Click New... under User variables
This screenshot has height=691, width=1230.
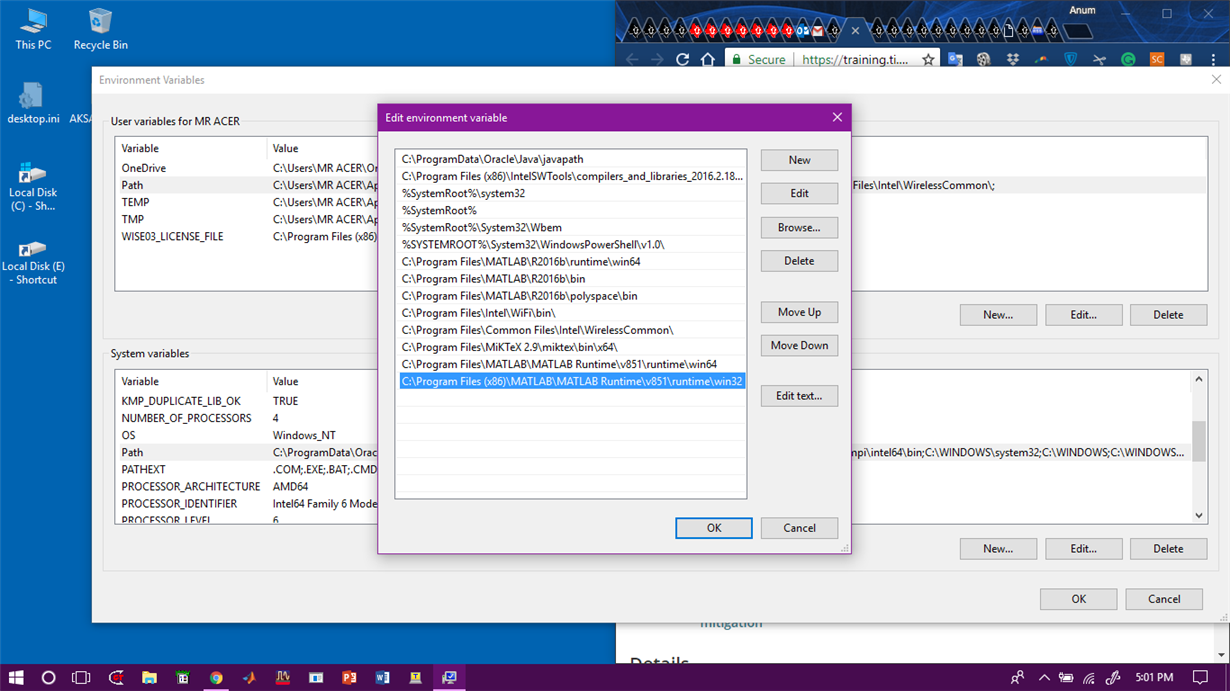(x=997, y=314)
